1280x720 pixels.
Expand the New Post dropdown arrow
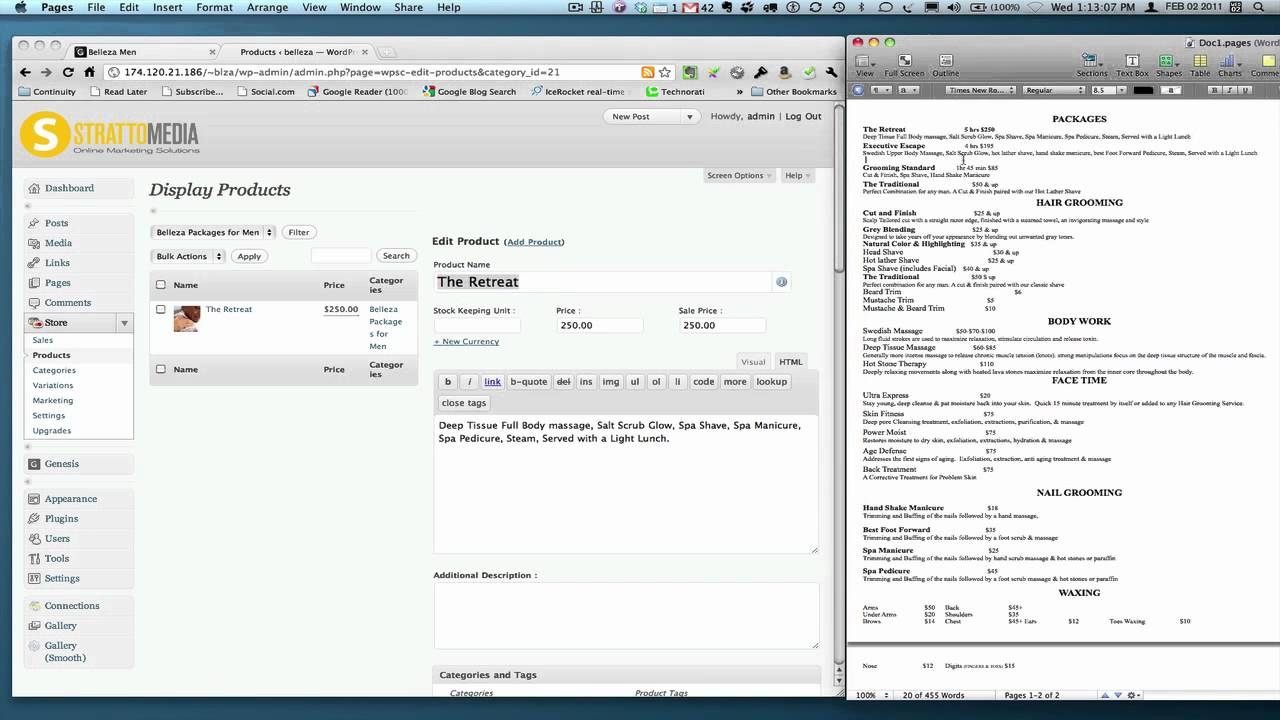coord(689,117)
